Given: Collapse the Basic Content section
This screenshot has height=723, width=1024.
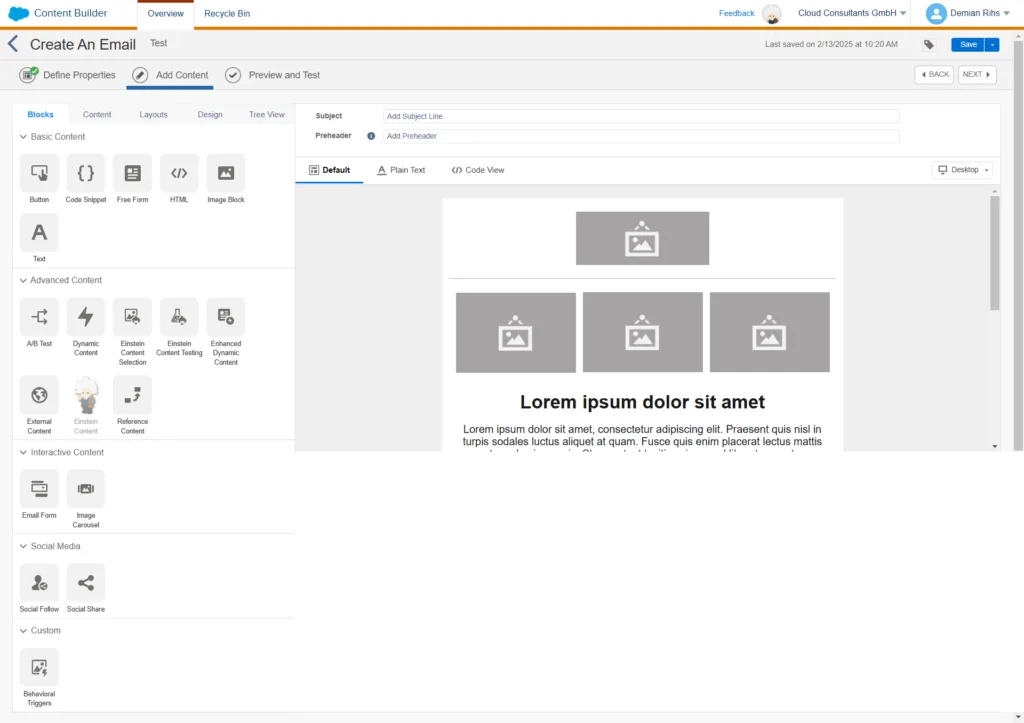Looking at the screenshot, I should 24,137.
